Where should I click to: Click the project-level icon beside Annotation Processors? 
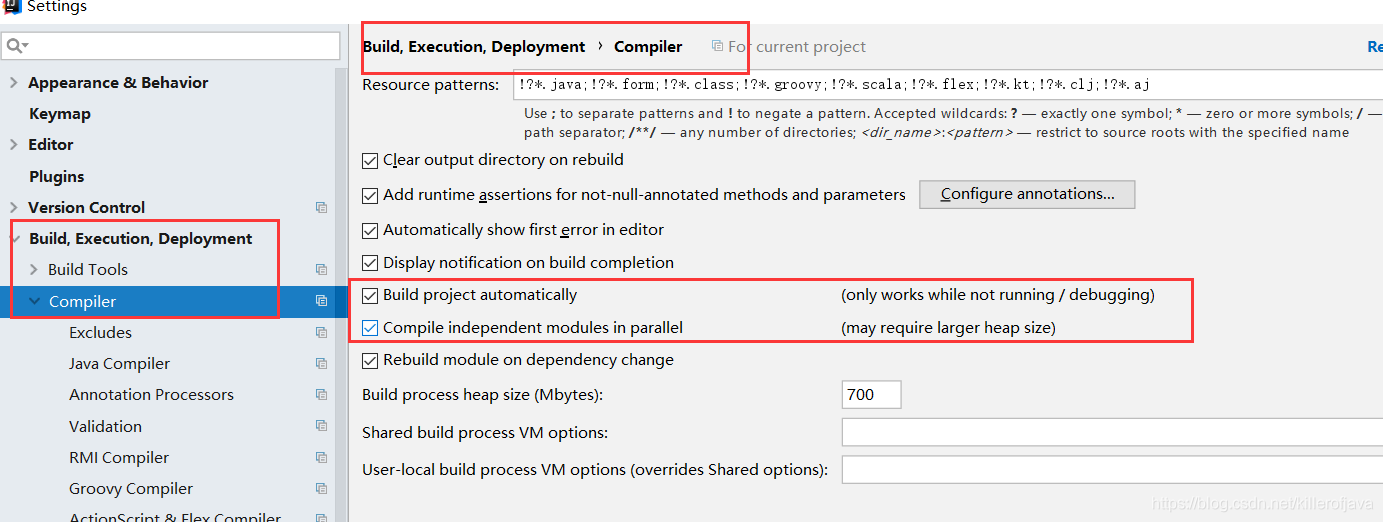pyautogui.click(x=321, y=395)
